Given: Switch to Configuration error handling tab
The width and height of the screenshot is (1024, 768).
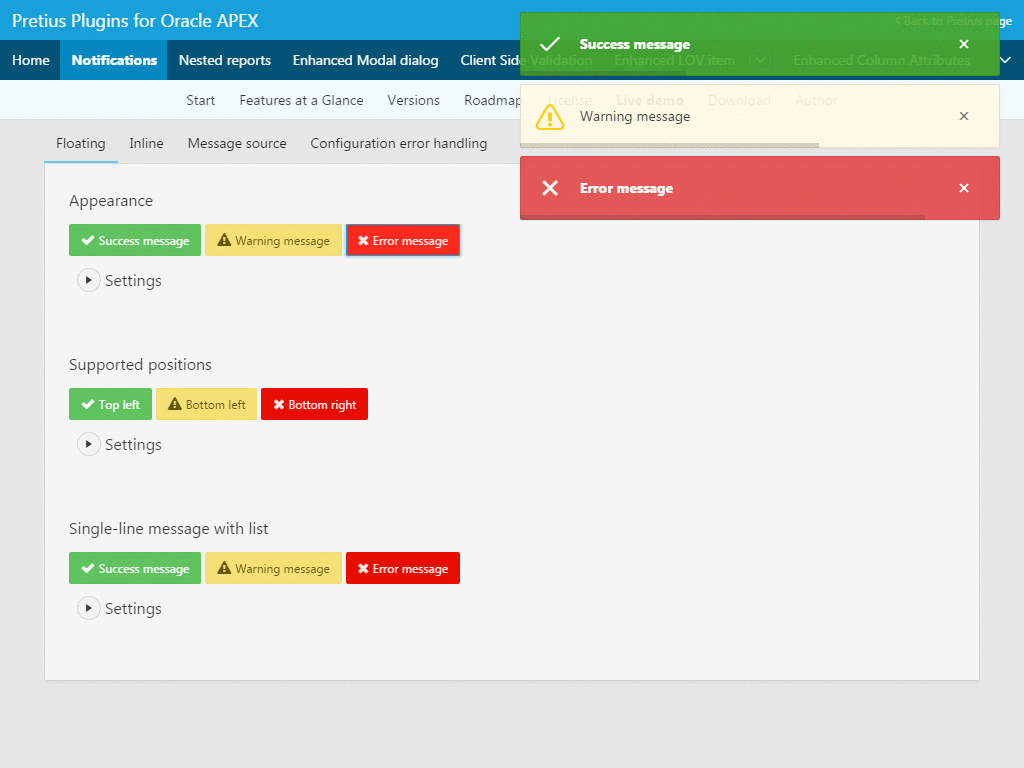Looking at the screenshot, I should coord(398,144).
